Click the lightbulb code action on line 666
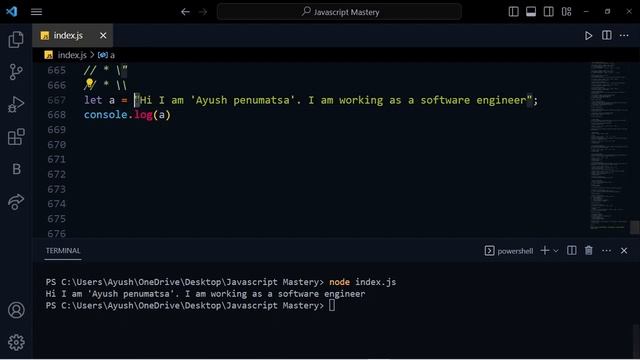This screenshot has width=640, height=360. click(x=89, y=84)
